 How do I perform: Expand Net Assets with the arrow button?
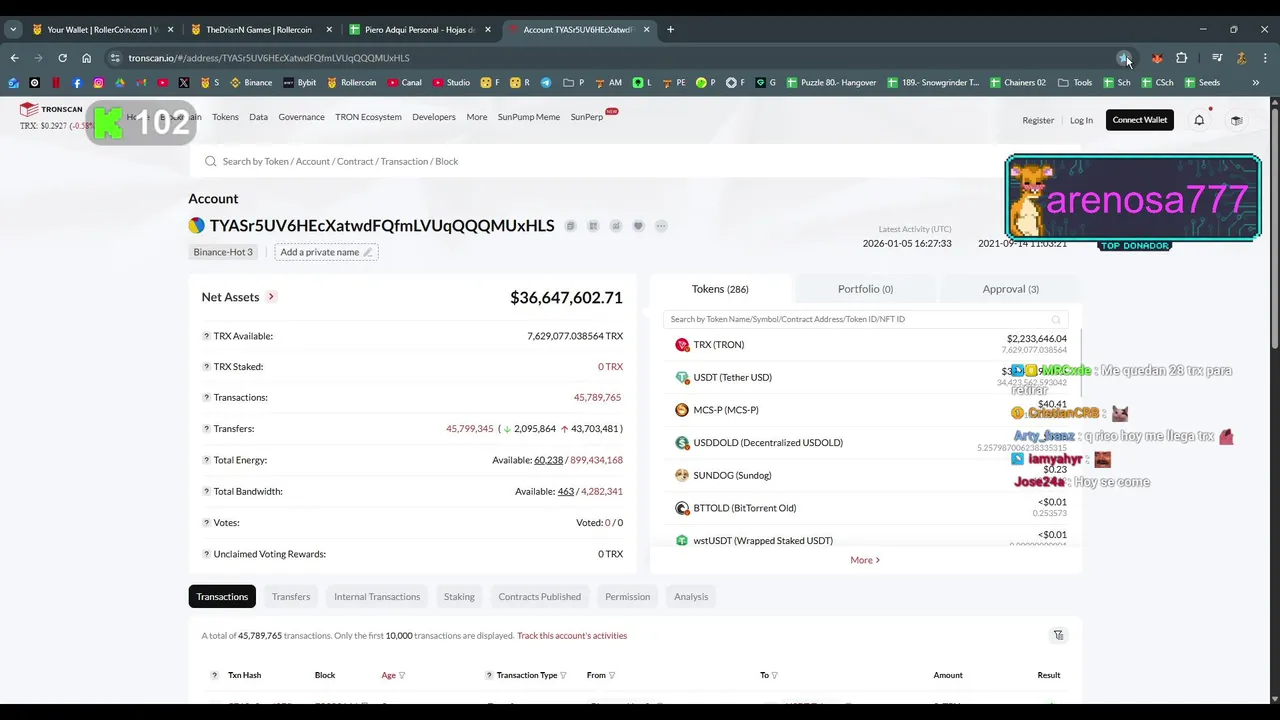point(271,297)
